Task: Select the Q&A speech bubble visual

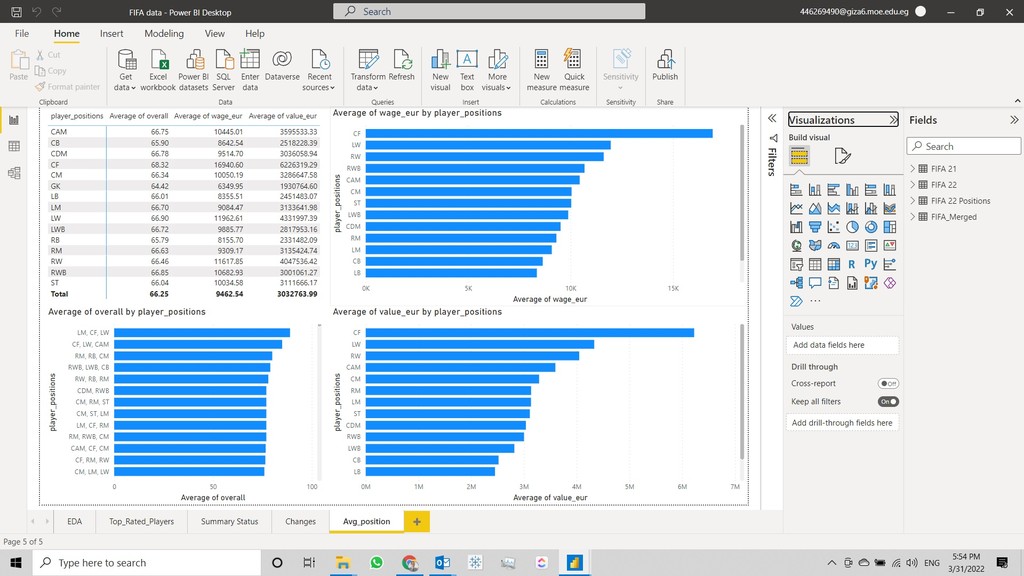Action: click(815, 283)
